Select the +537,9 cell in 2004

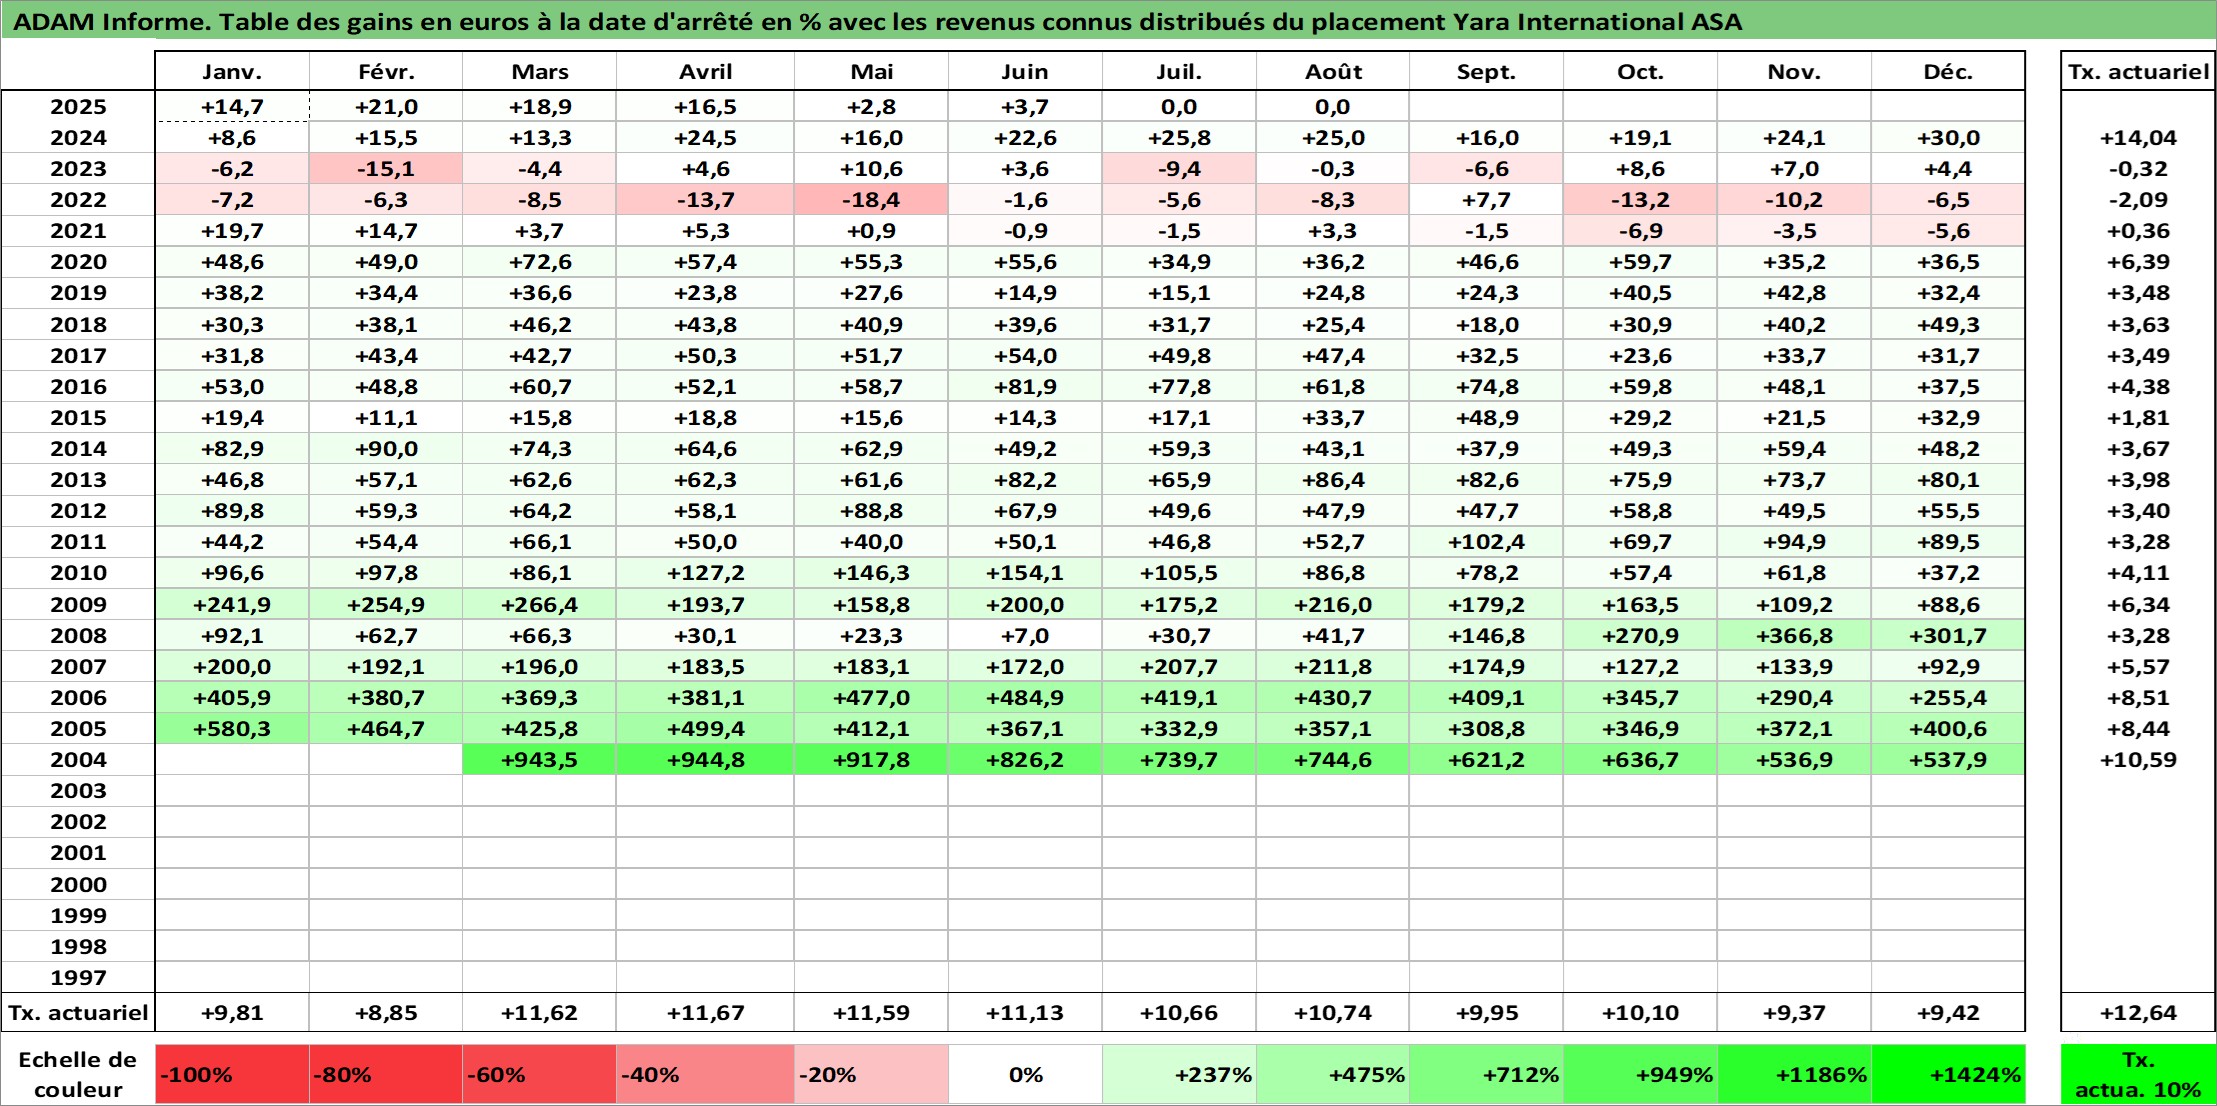(x=1948, y=760)
